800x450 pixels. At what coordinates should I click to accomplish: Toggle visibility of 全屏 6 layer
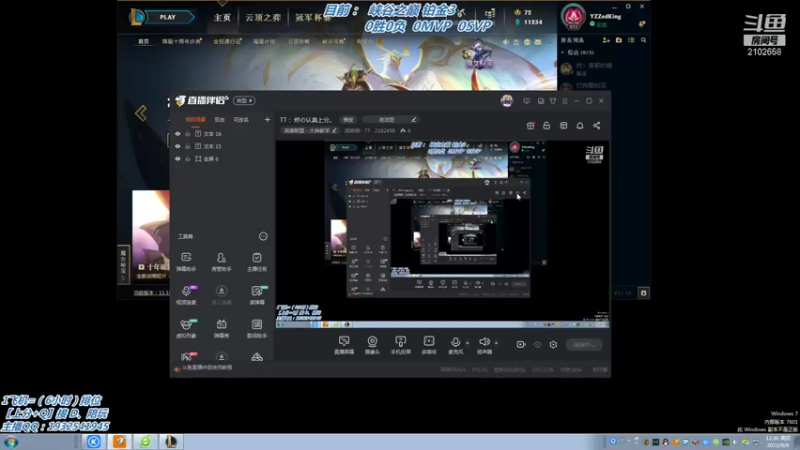178,159
